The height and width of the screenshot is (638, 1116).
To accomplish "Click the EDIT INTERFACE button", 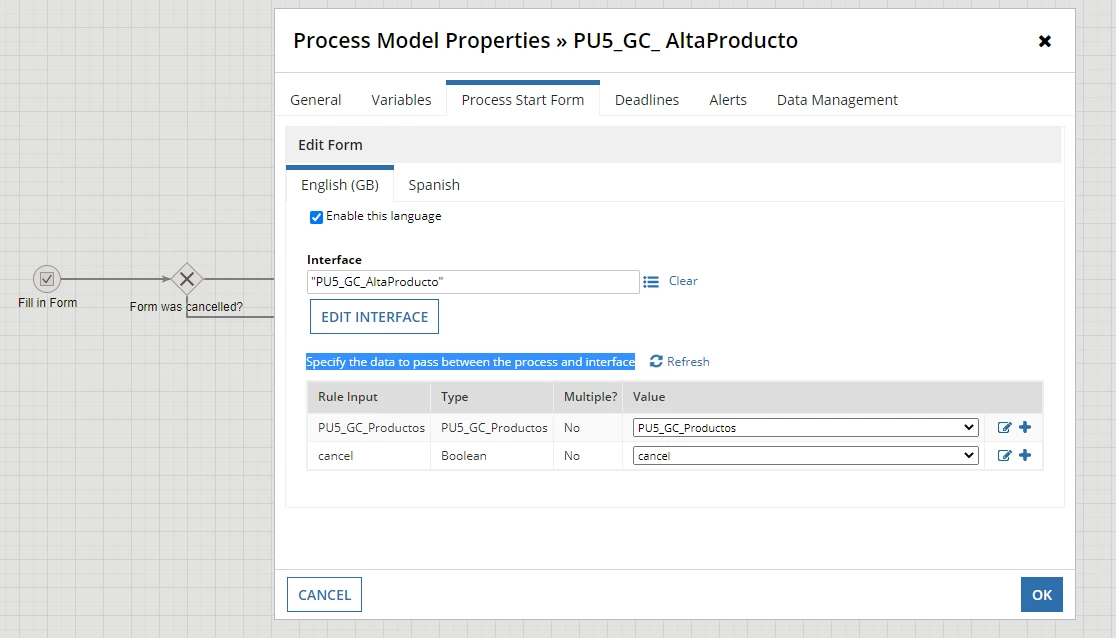I will [374, 317].
